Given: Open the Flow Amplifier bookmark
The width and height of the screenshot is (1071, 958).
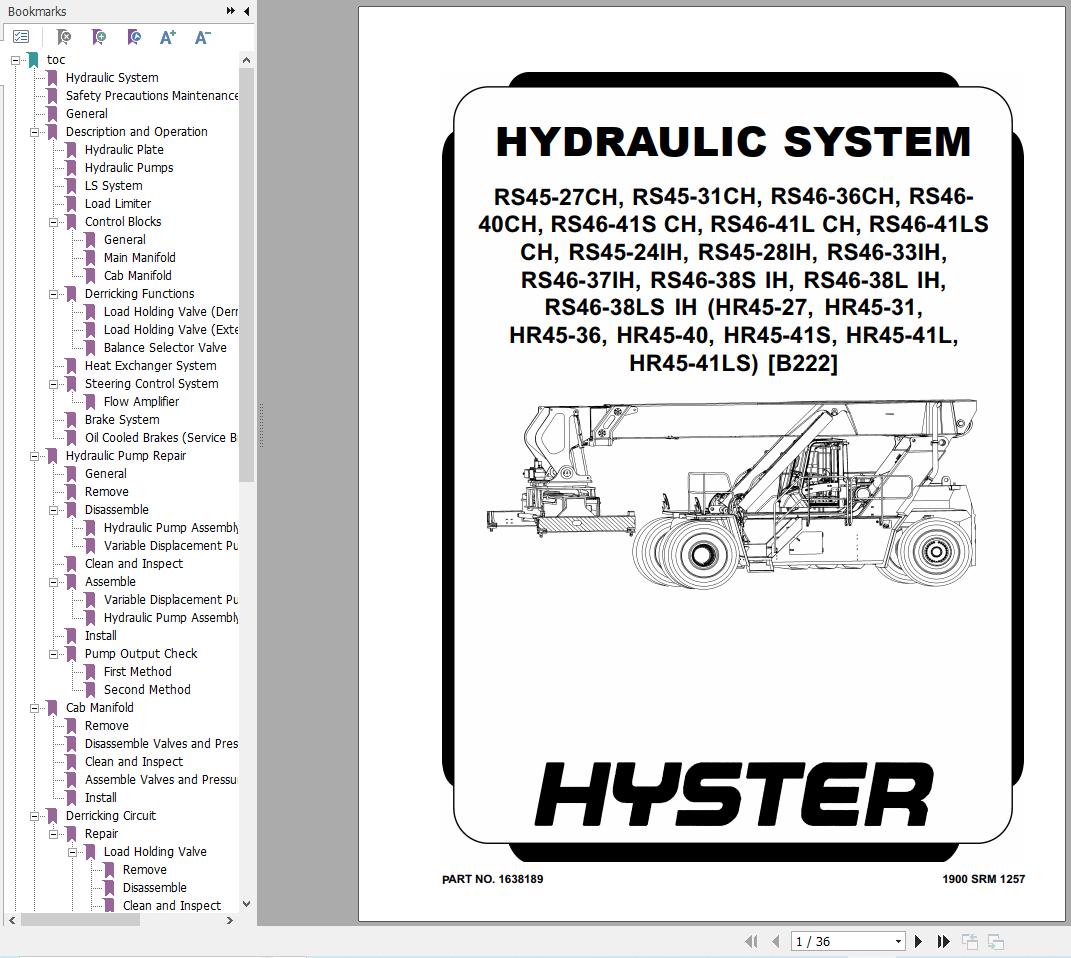Looking at the screenshot, I should pyautogui.click(x=141, y=402).
